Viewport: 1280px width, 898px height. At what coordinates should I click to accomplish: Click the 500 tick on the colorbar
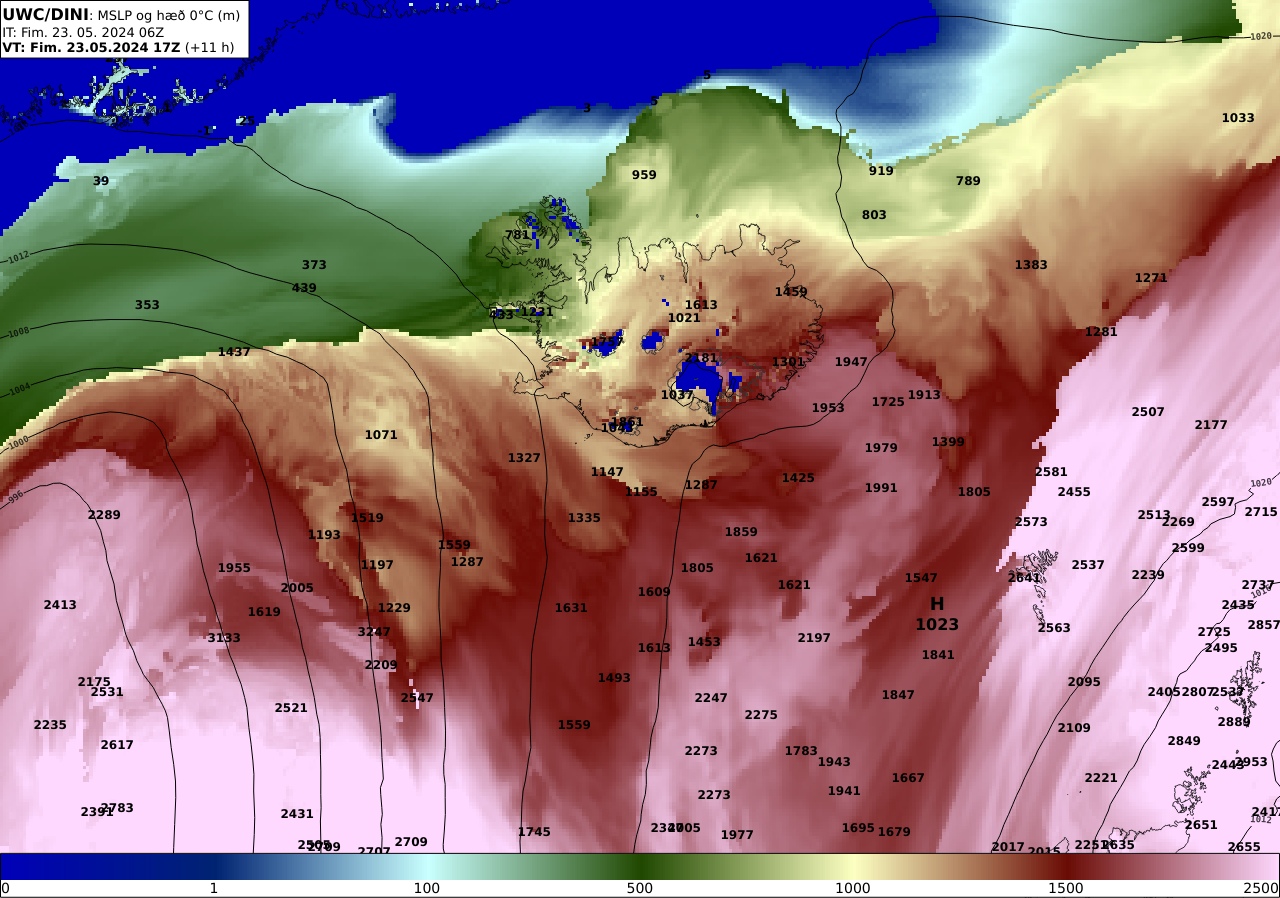click(640, 888)
